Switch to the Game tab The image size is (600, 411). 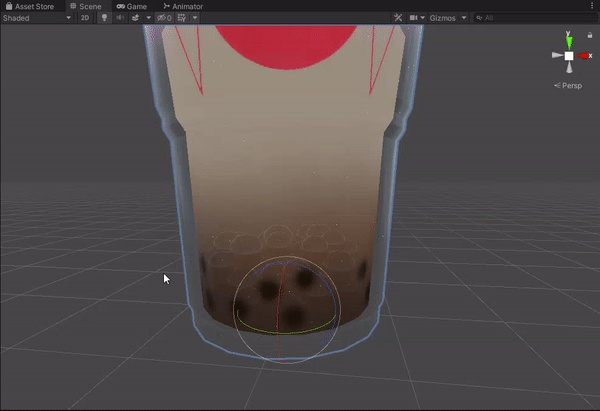tap(132, 6)
